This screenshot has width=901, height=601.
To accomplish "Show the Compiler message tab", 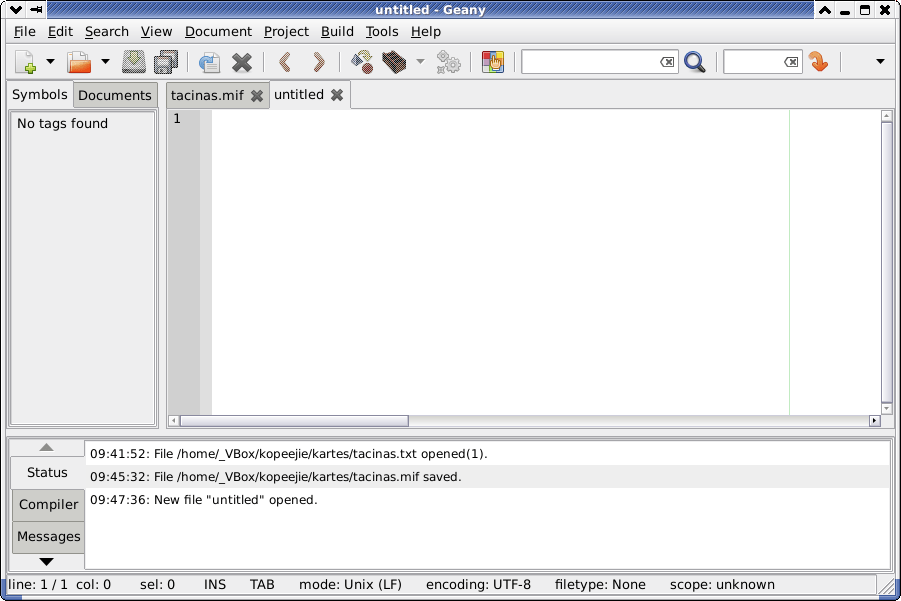I will 48,504.
